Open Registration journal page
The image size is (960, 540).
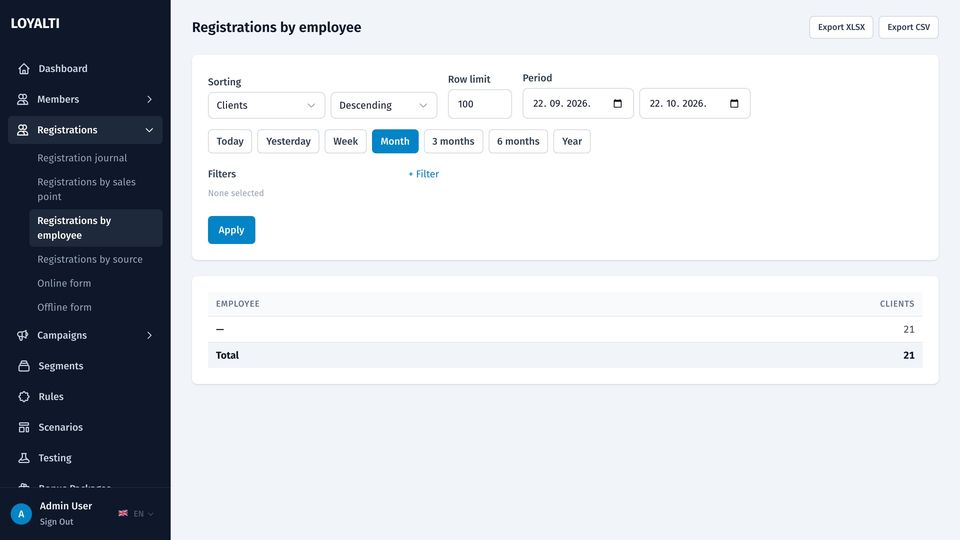coord(82,158)
